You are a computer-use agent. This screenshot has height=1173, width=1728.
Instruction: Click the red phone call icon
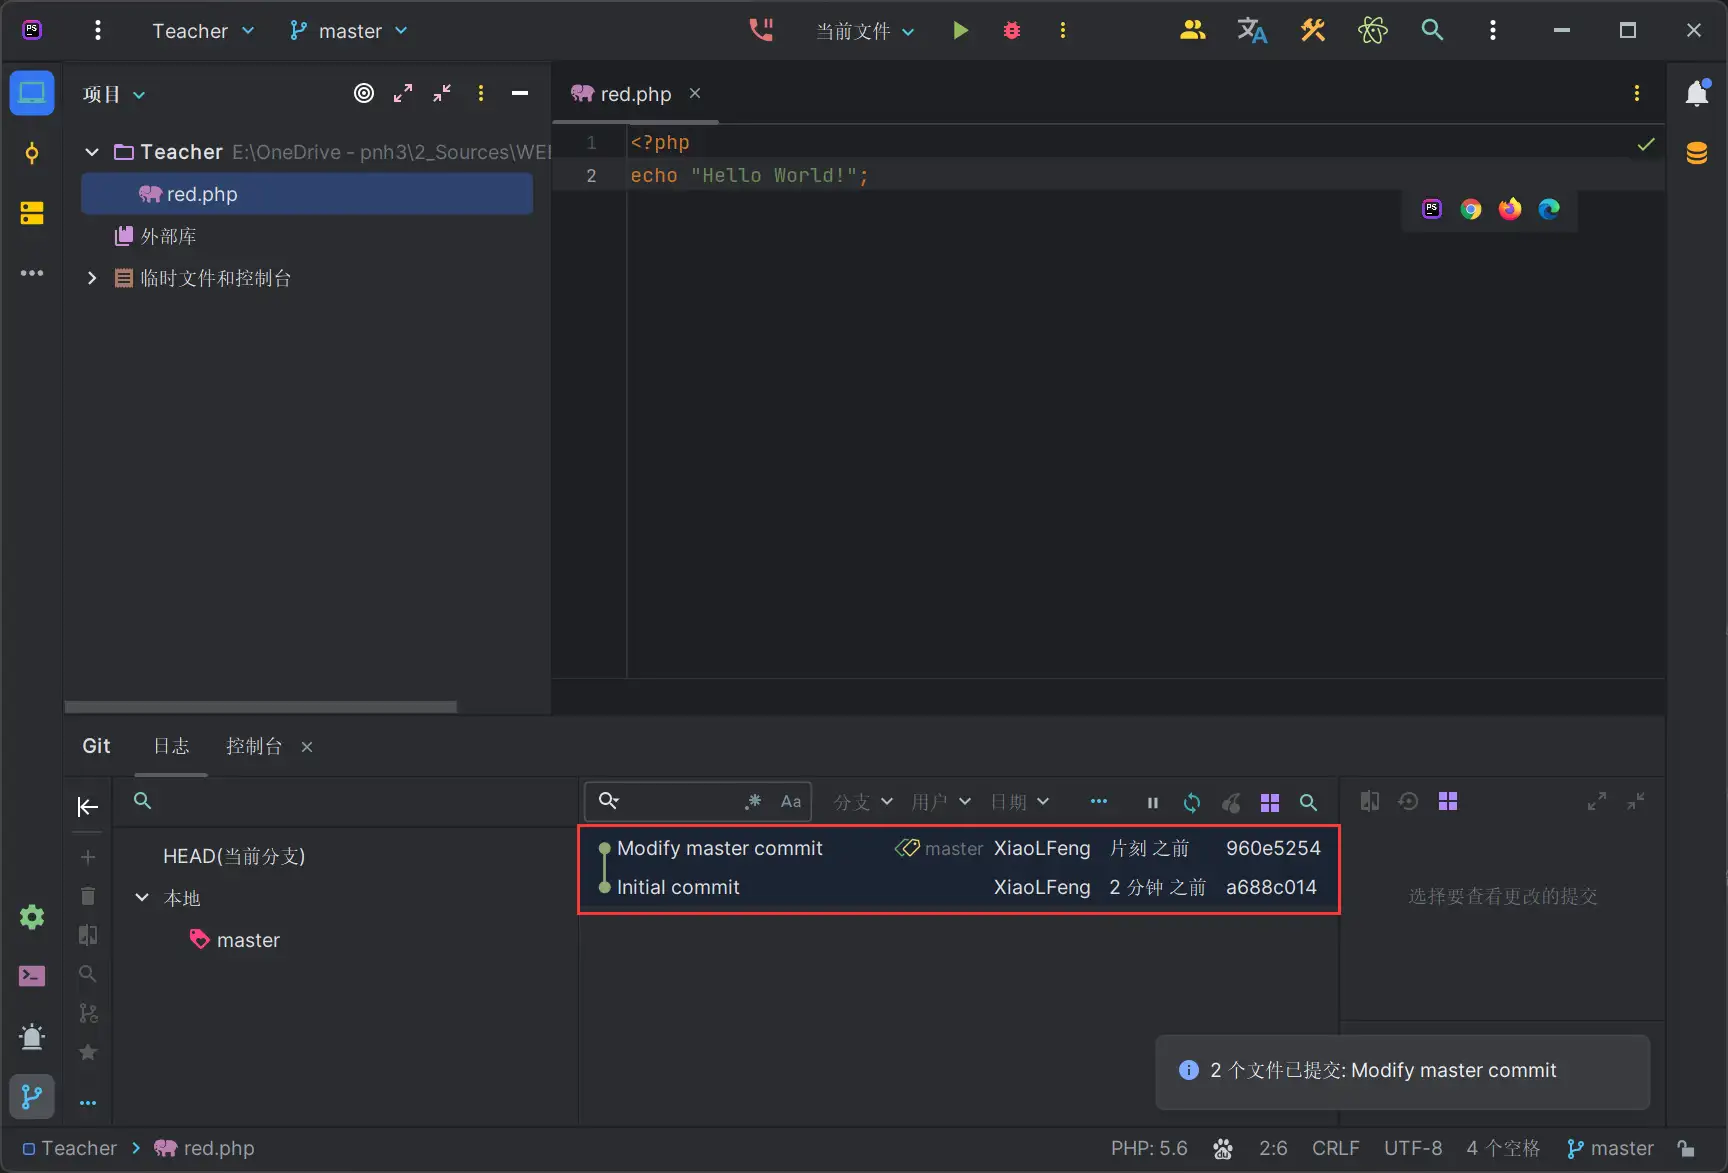point(762,30)
